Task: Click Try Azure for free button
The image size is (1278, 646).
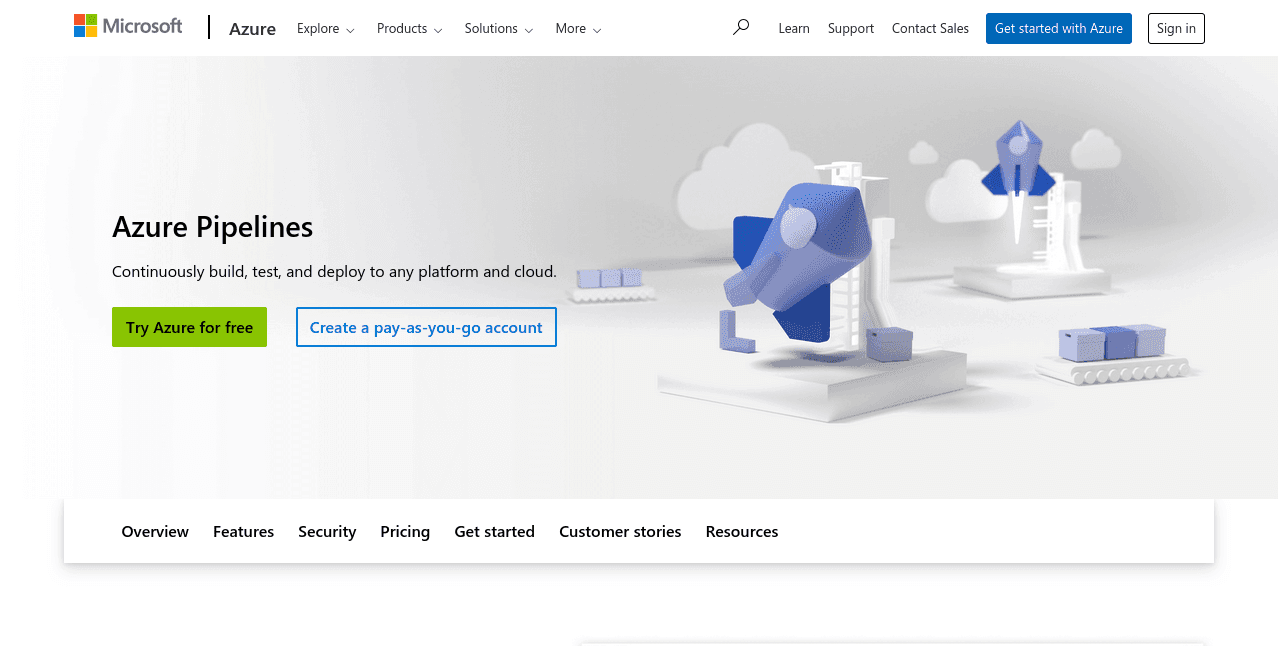Action: 189,327
